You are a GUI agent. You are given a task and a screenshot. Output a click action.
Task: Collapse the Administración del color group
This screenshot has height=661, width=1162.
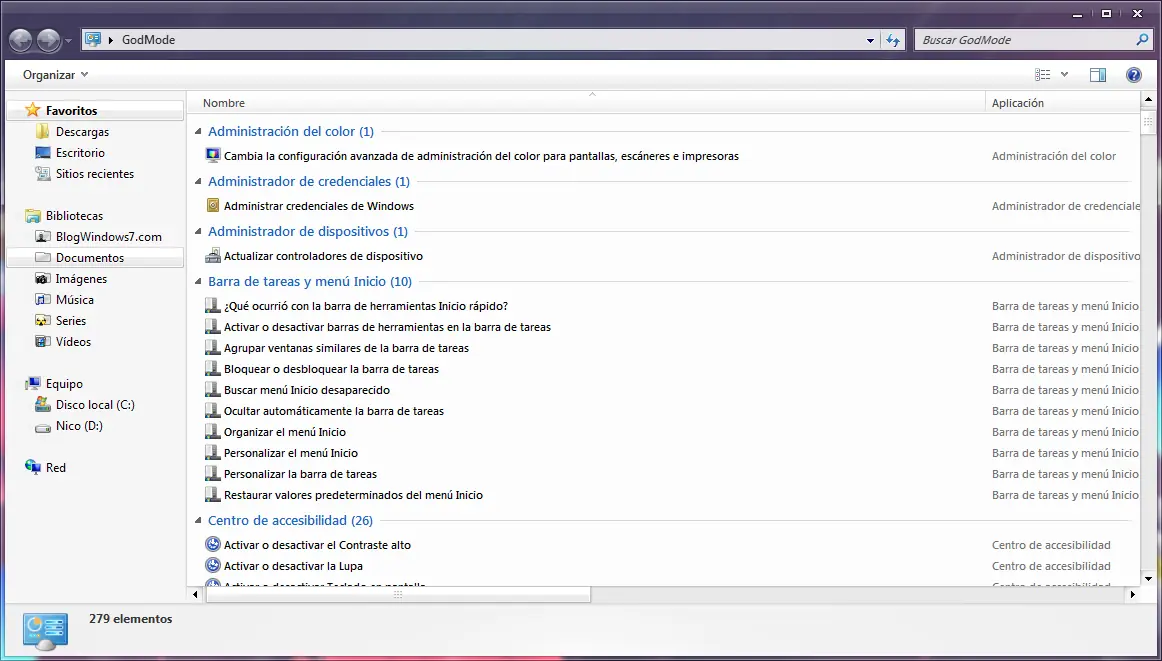[198, 132]
